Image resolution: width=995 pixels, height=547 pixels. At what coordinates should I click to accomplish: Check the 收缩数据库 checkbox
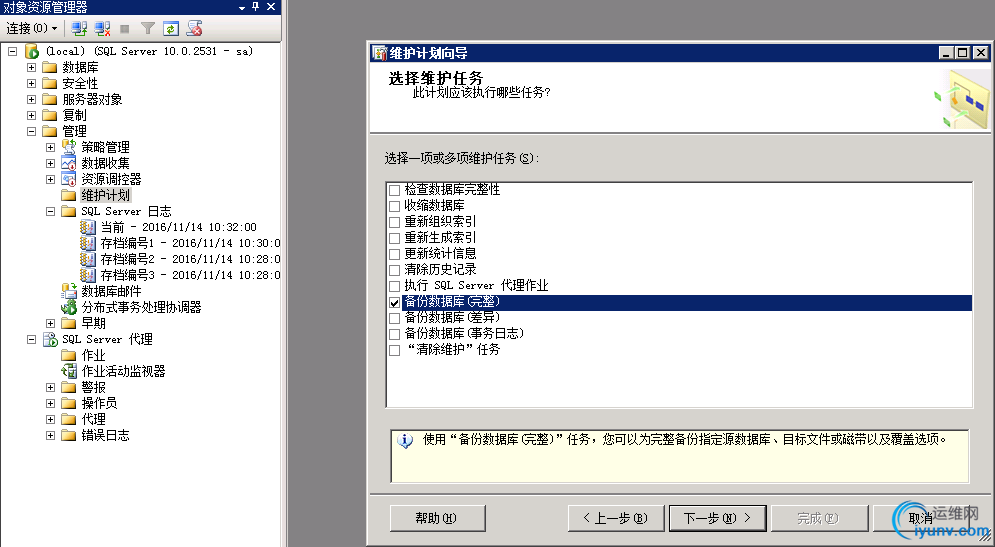(x=395, y=206)
